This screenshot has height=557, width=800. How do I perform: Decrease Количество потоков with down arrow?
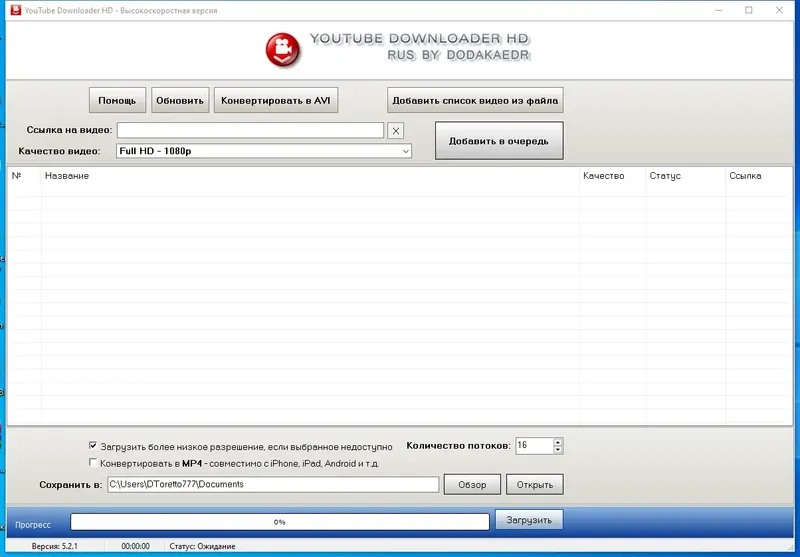click(558, 450)
